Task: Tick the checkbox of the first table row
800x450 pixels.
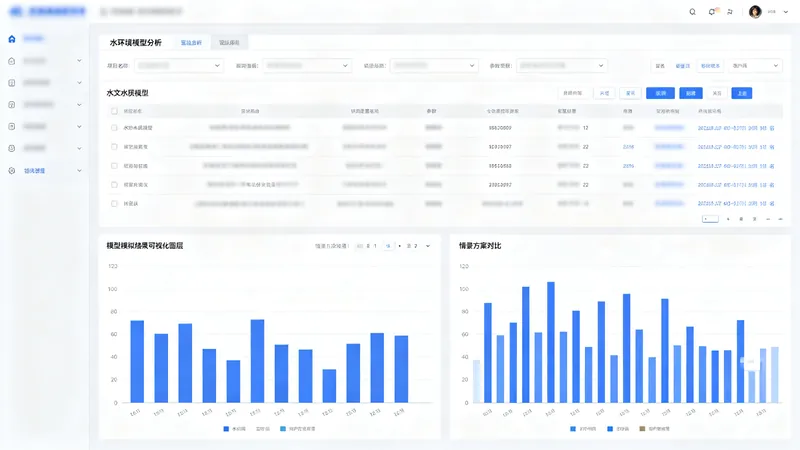Action: (114, 128)
